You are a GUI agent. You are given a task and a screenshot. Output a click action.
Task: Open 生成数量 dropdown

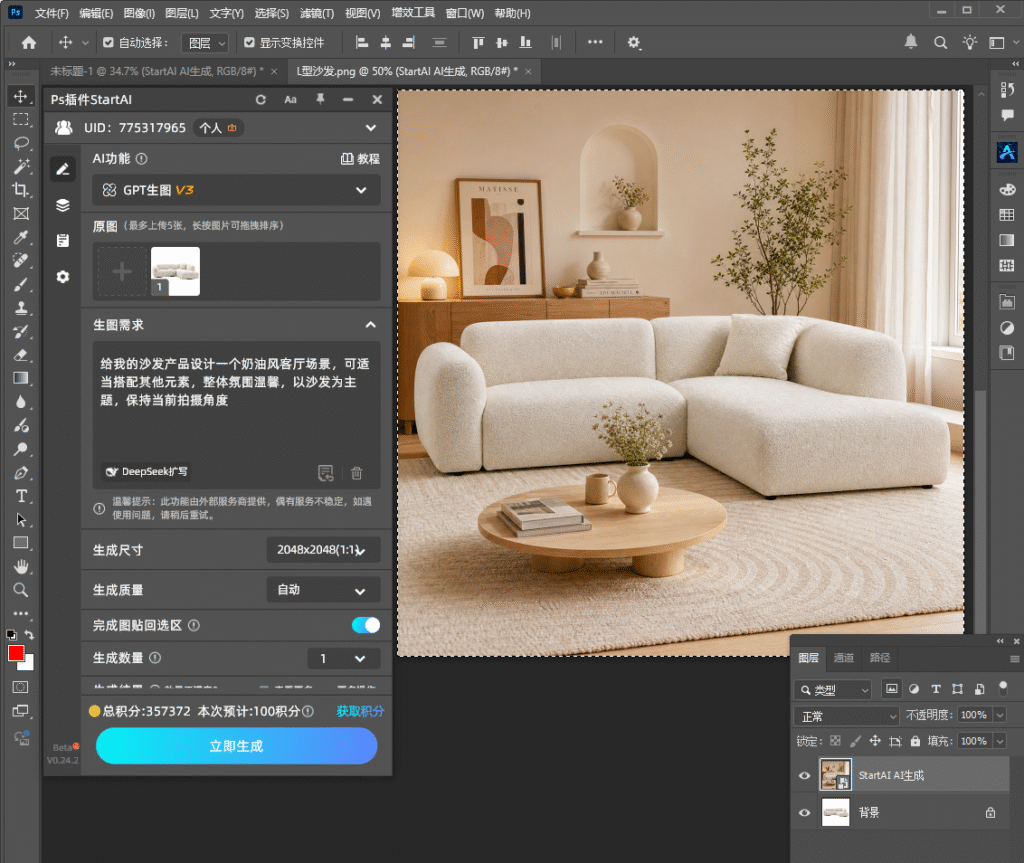coord(344,659)
